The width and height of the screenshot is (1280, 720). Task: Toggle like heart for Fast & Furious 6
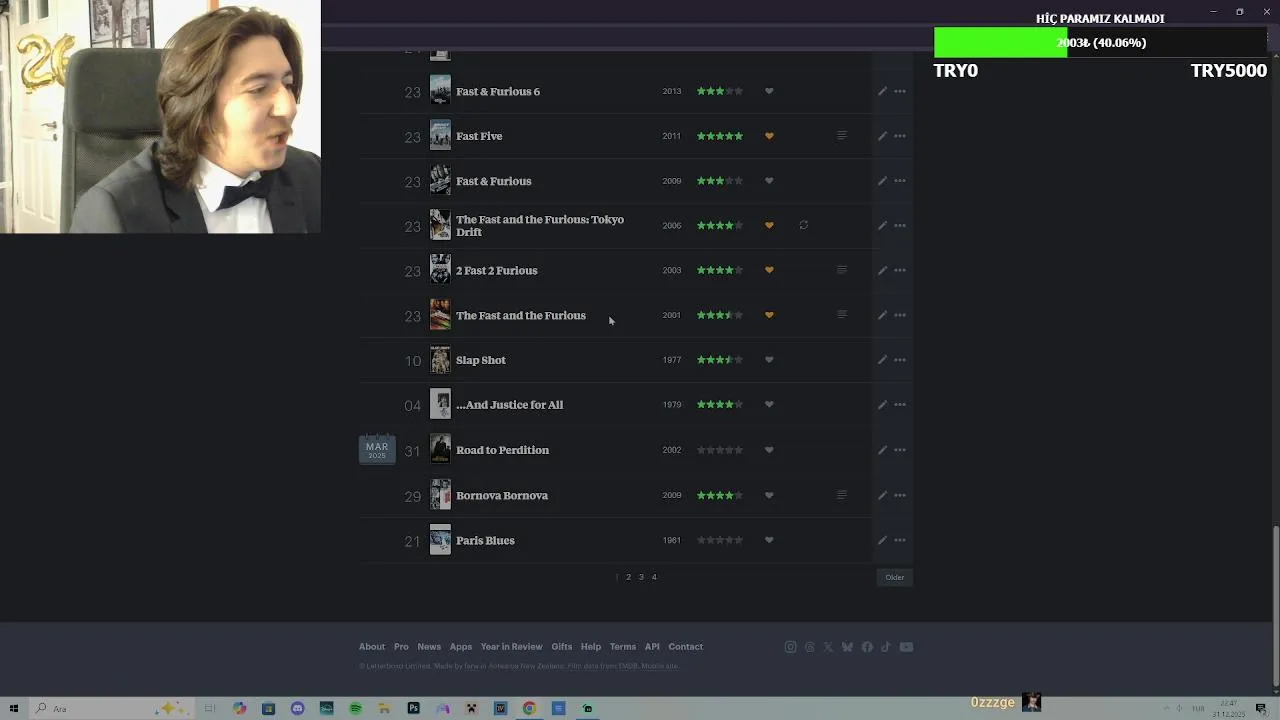[769, 91]
